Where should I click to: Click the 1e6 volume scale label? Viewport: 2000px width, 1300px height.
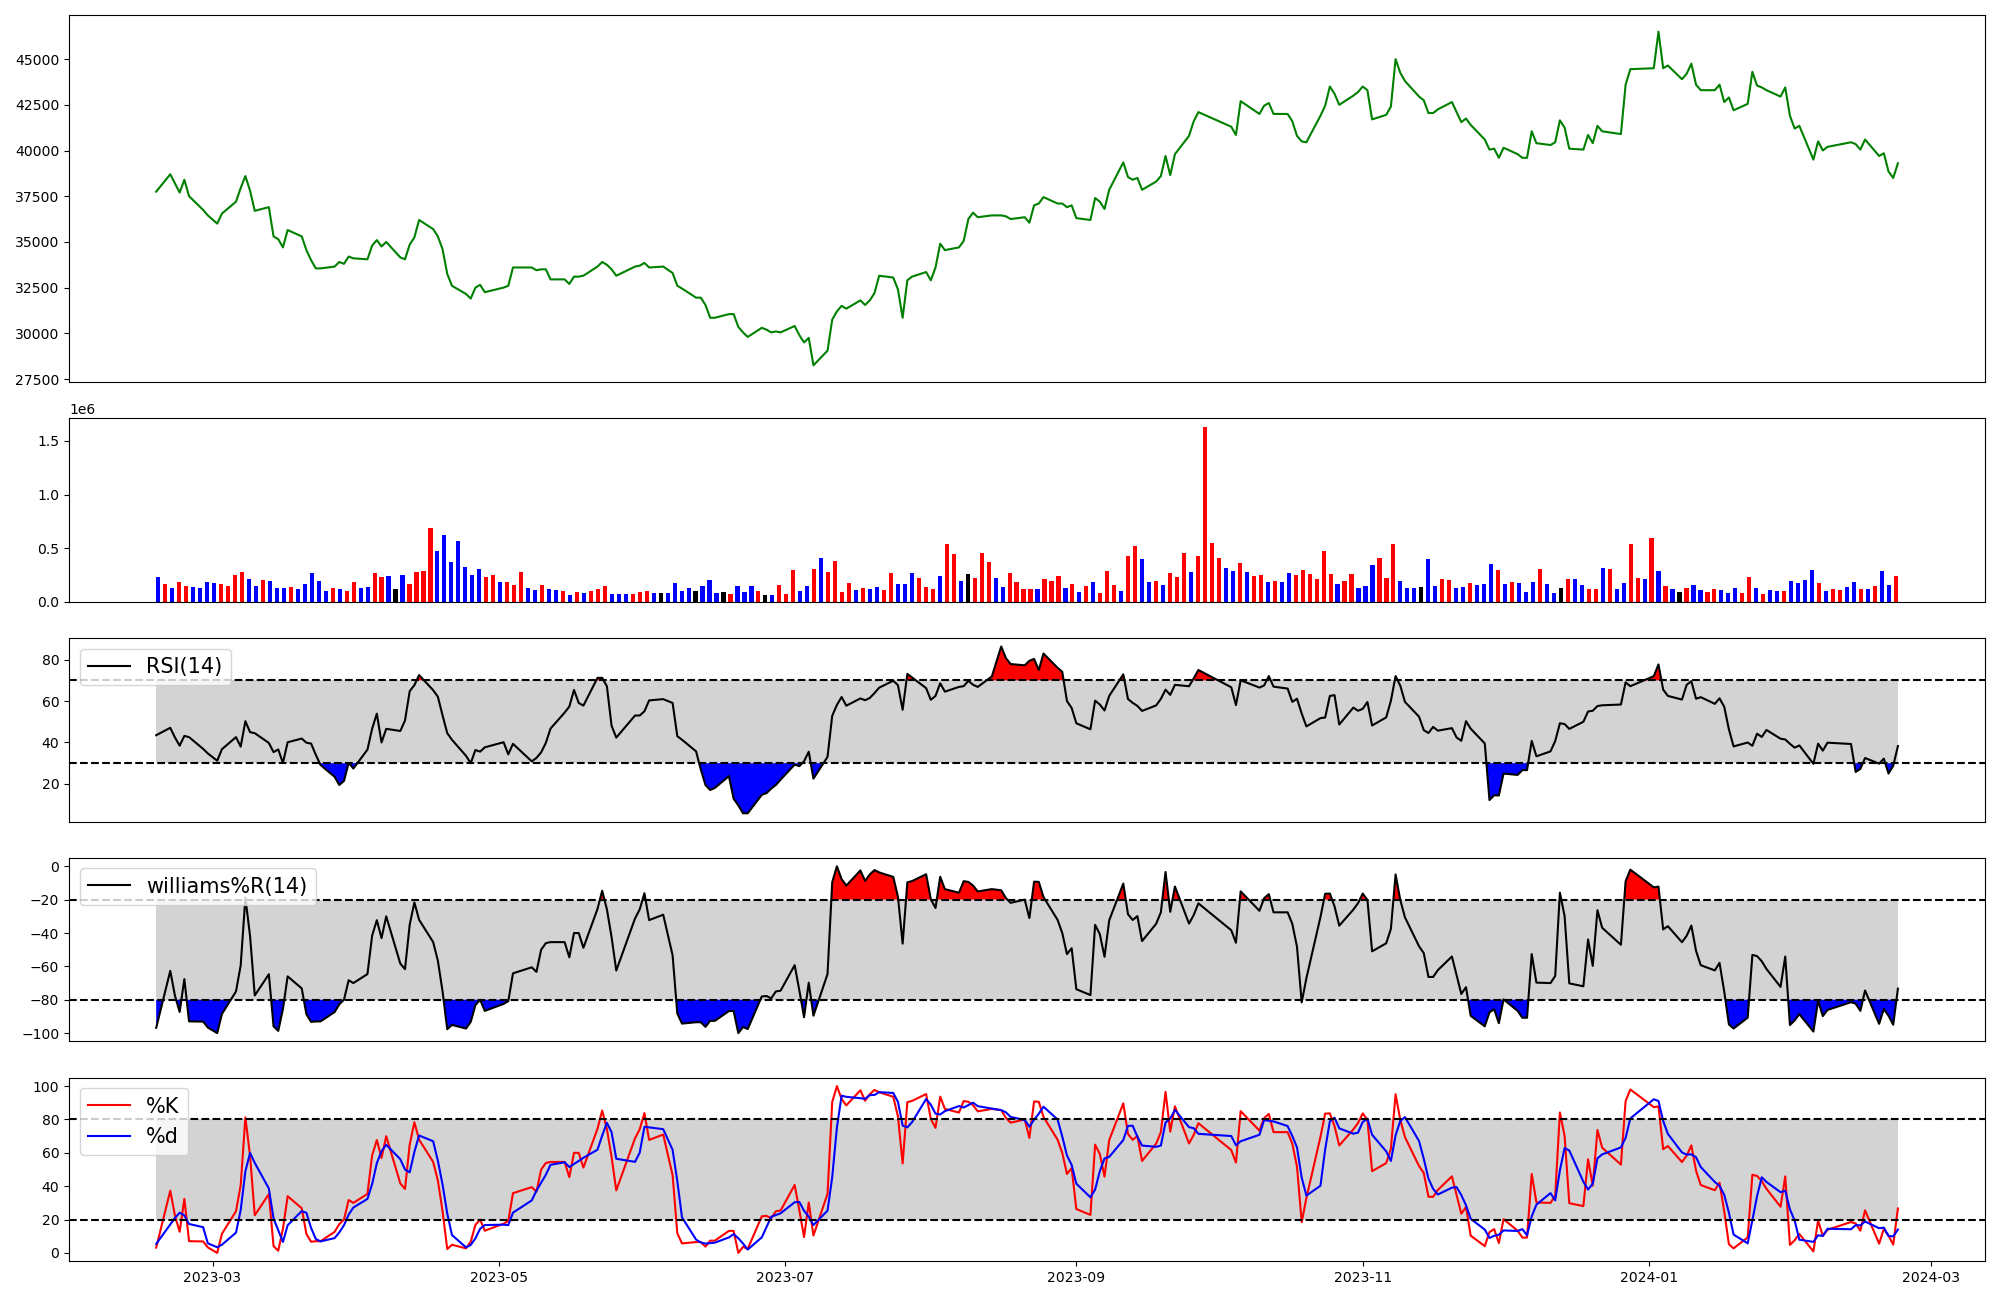click(82, 410)
